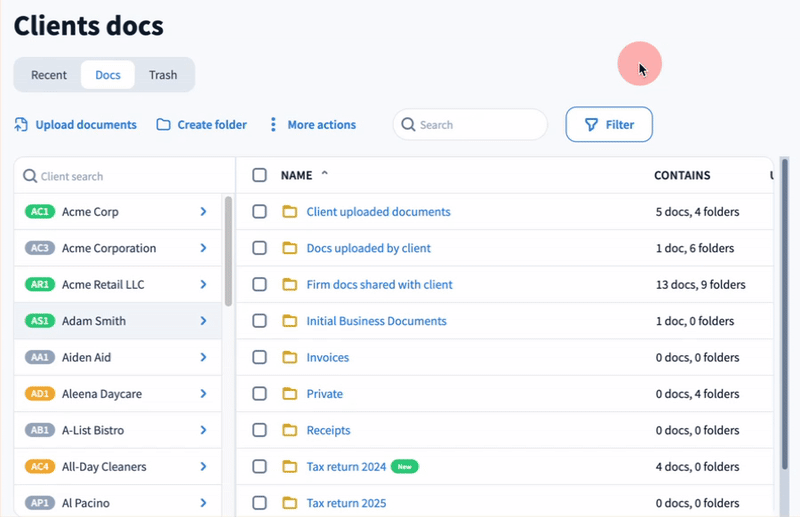The height and width of the screenshot is (517, 800).
Task: Open the Trash tab
Action: click(163, 75)
